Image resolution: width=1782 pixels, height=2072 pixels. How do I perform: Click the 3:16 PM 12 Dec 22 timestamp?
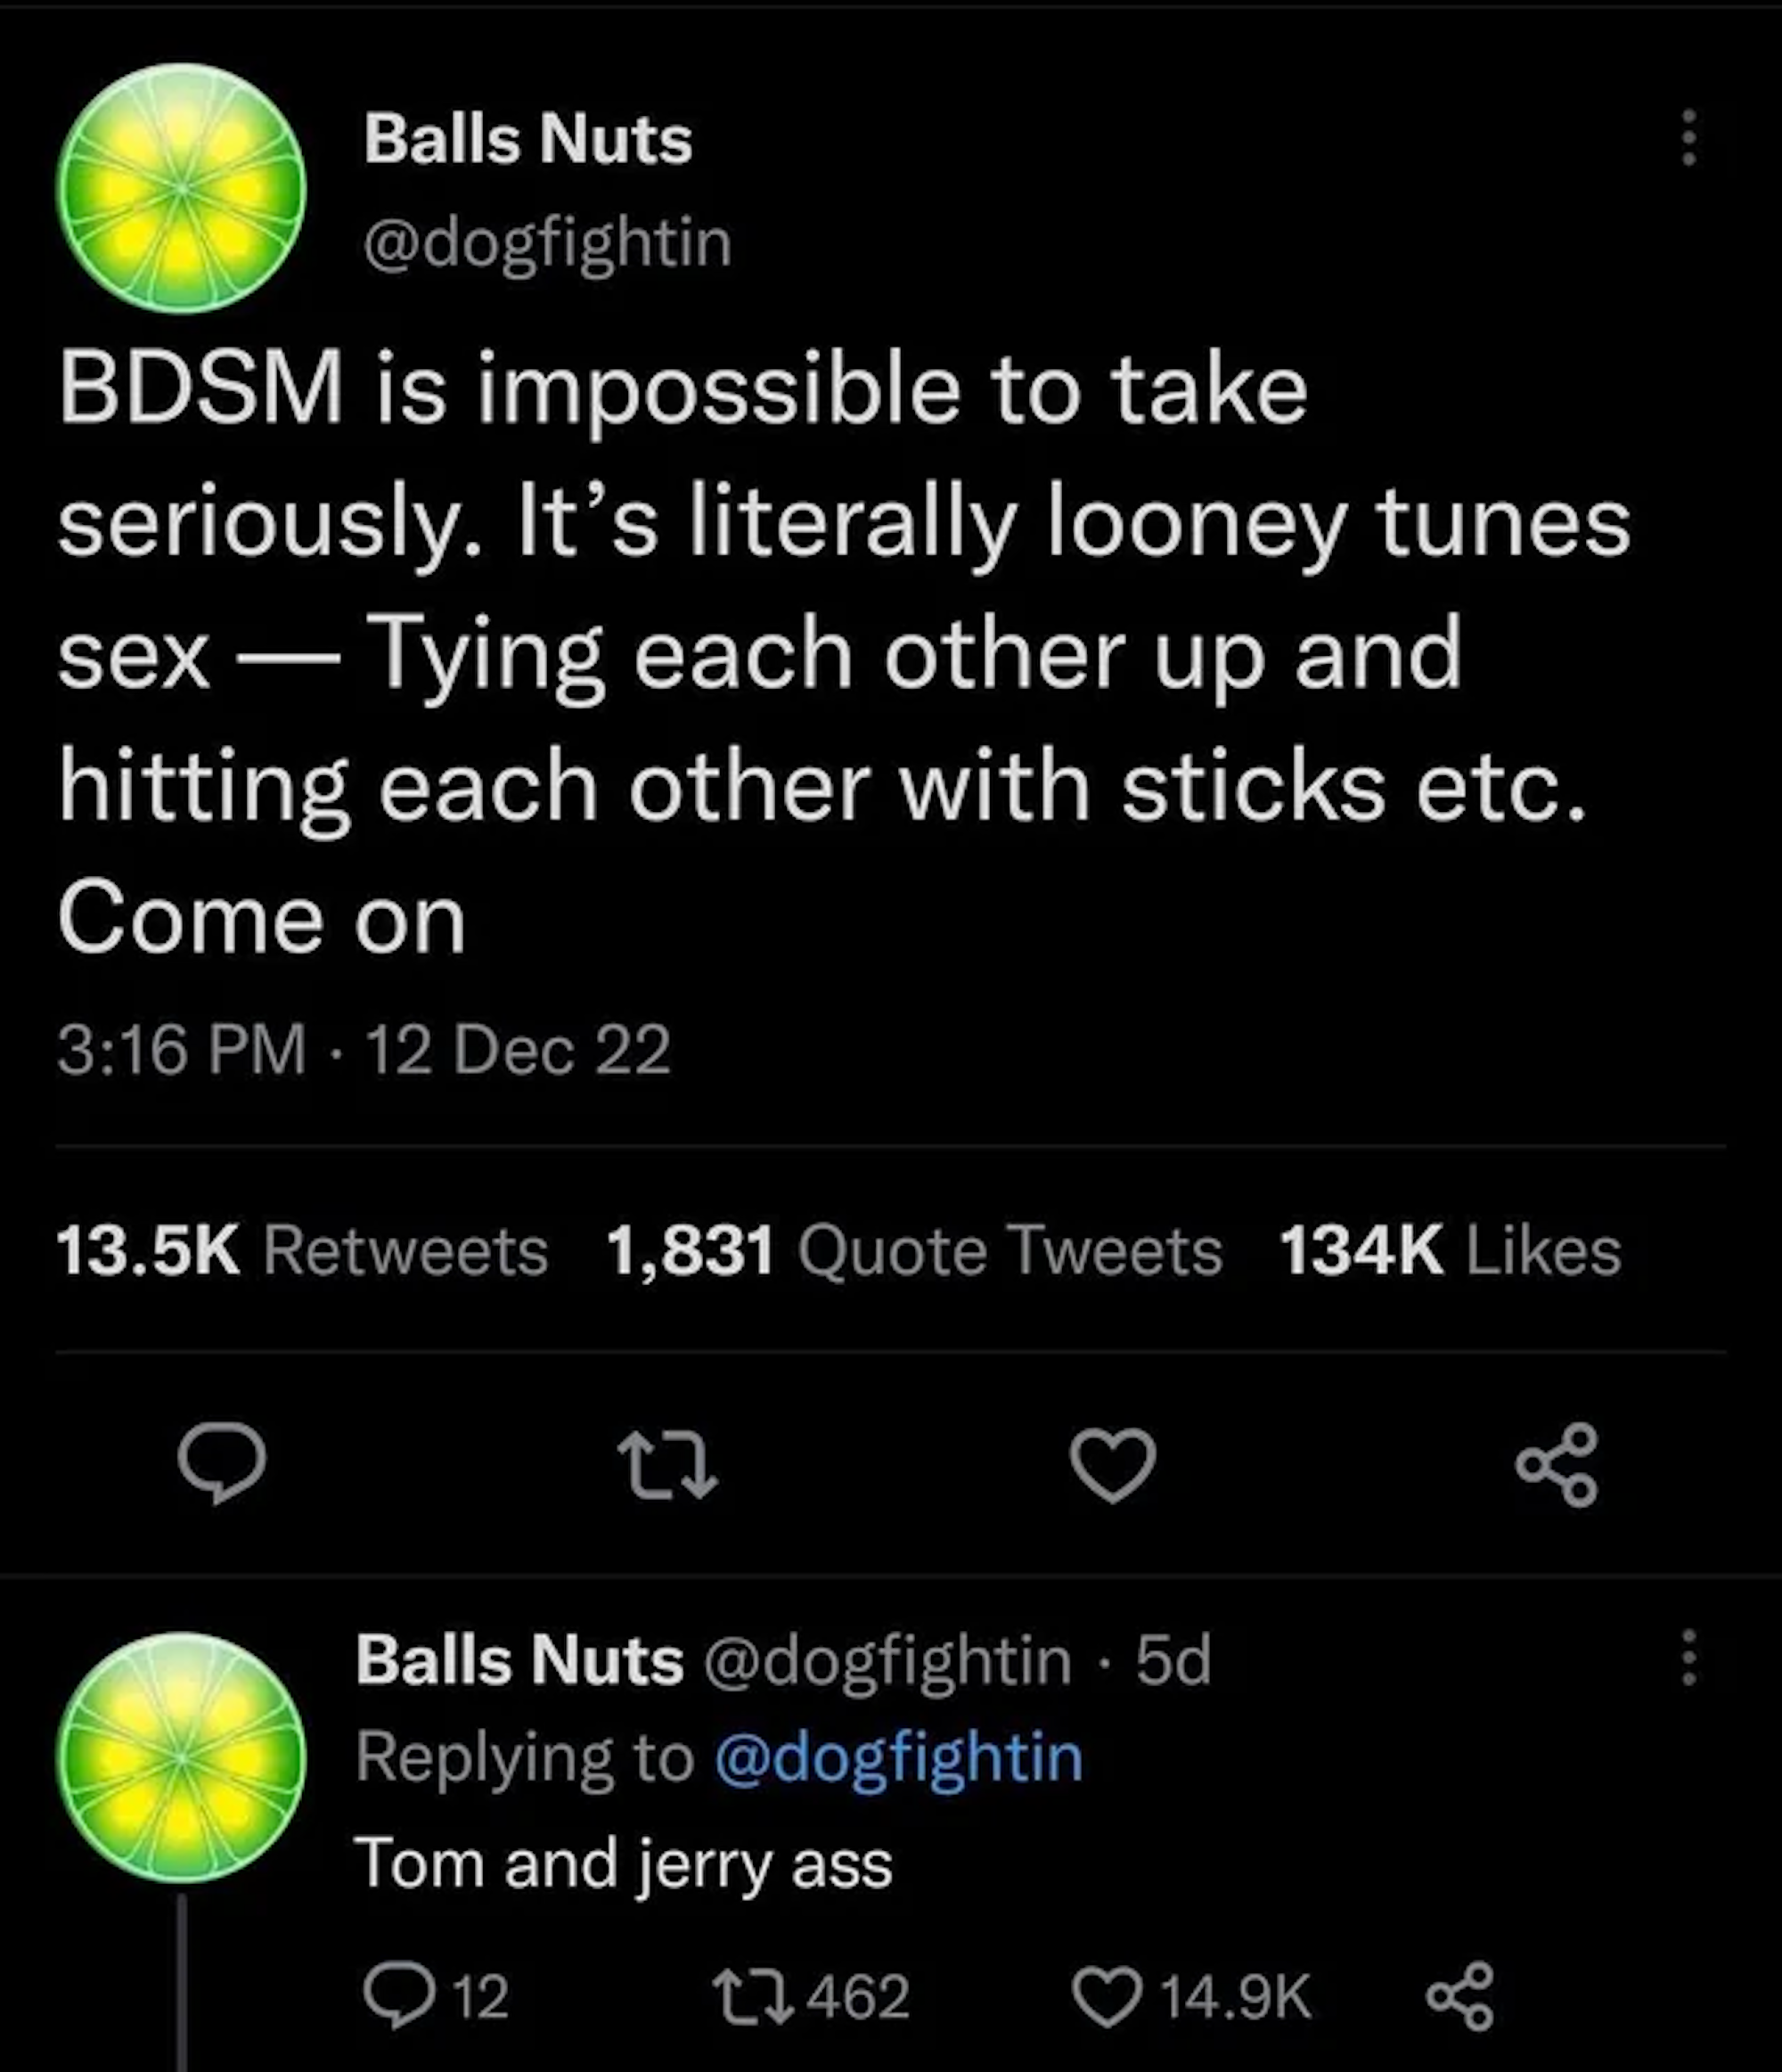363,1050
